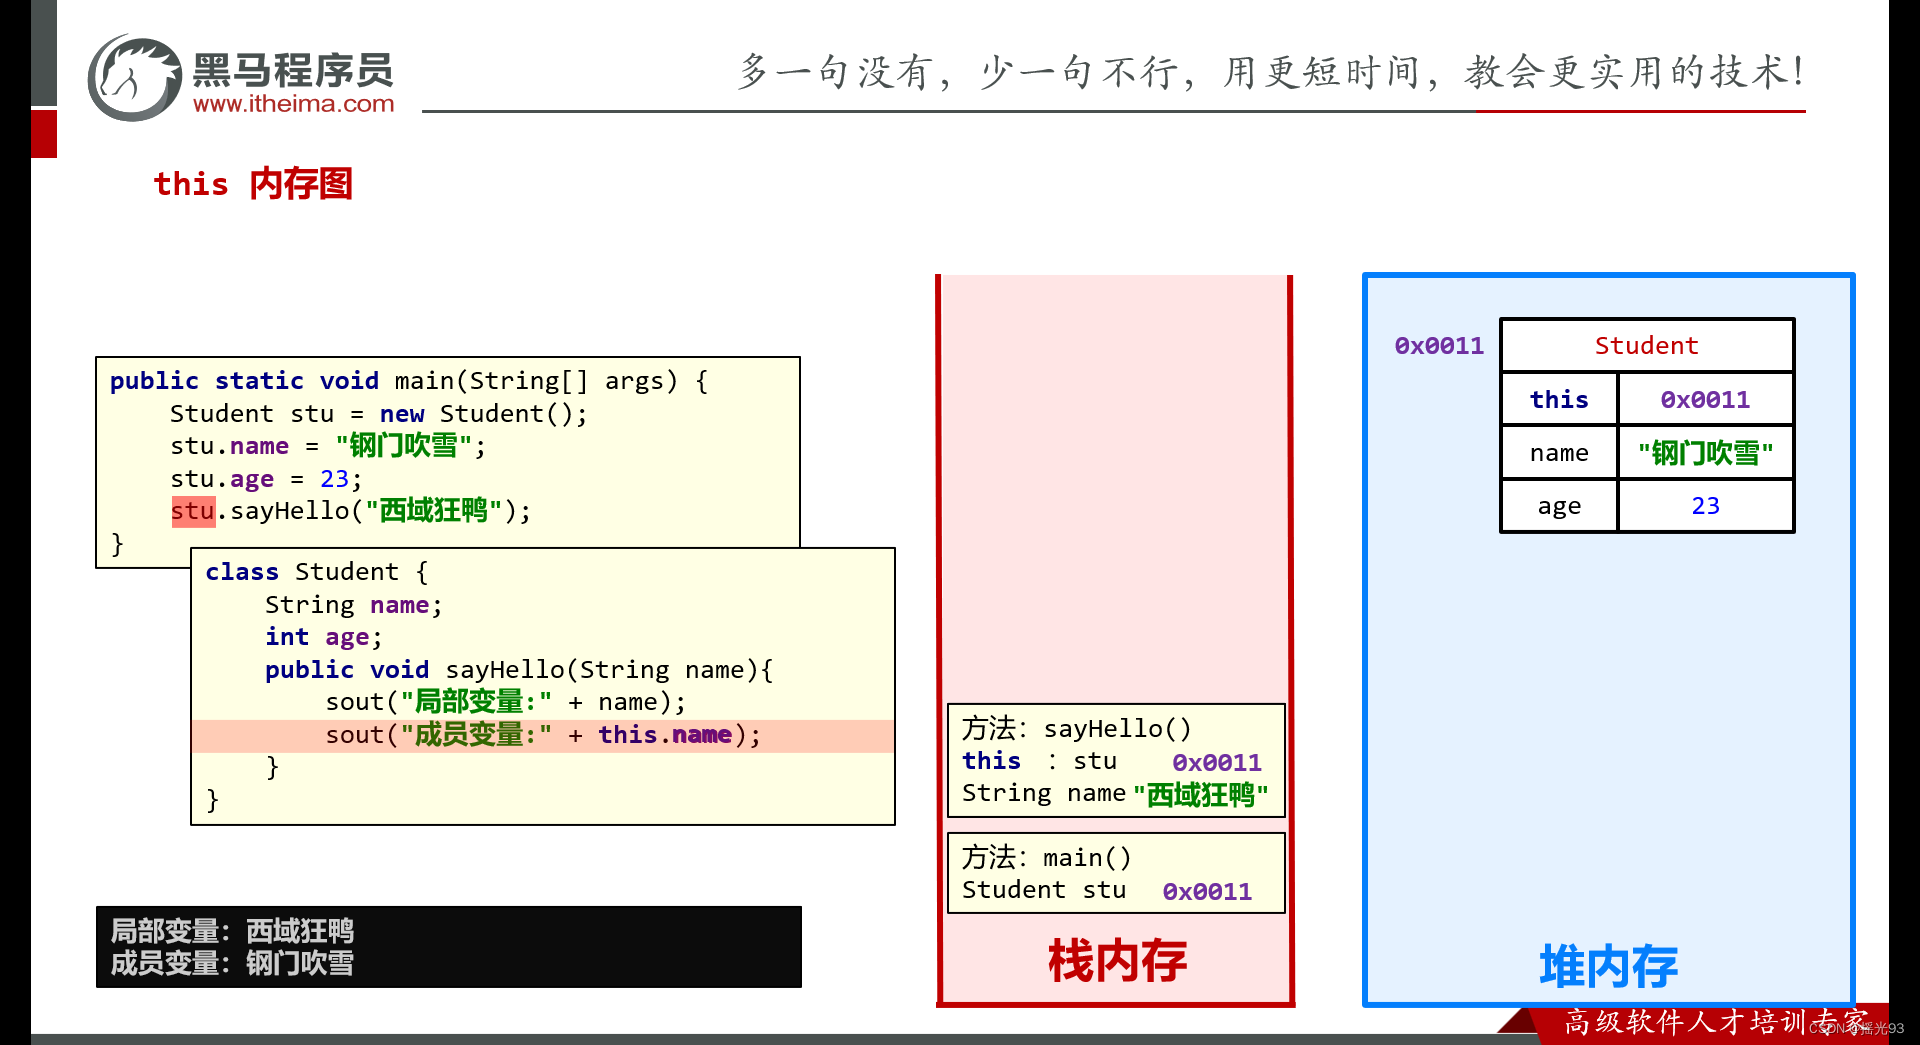Click console output '成员变量:钢门吹雪'
The image size is (1920, 1045).
pos(232,963)
